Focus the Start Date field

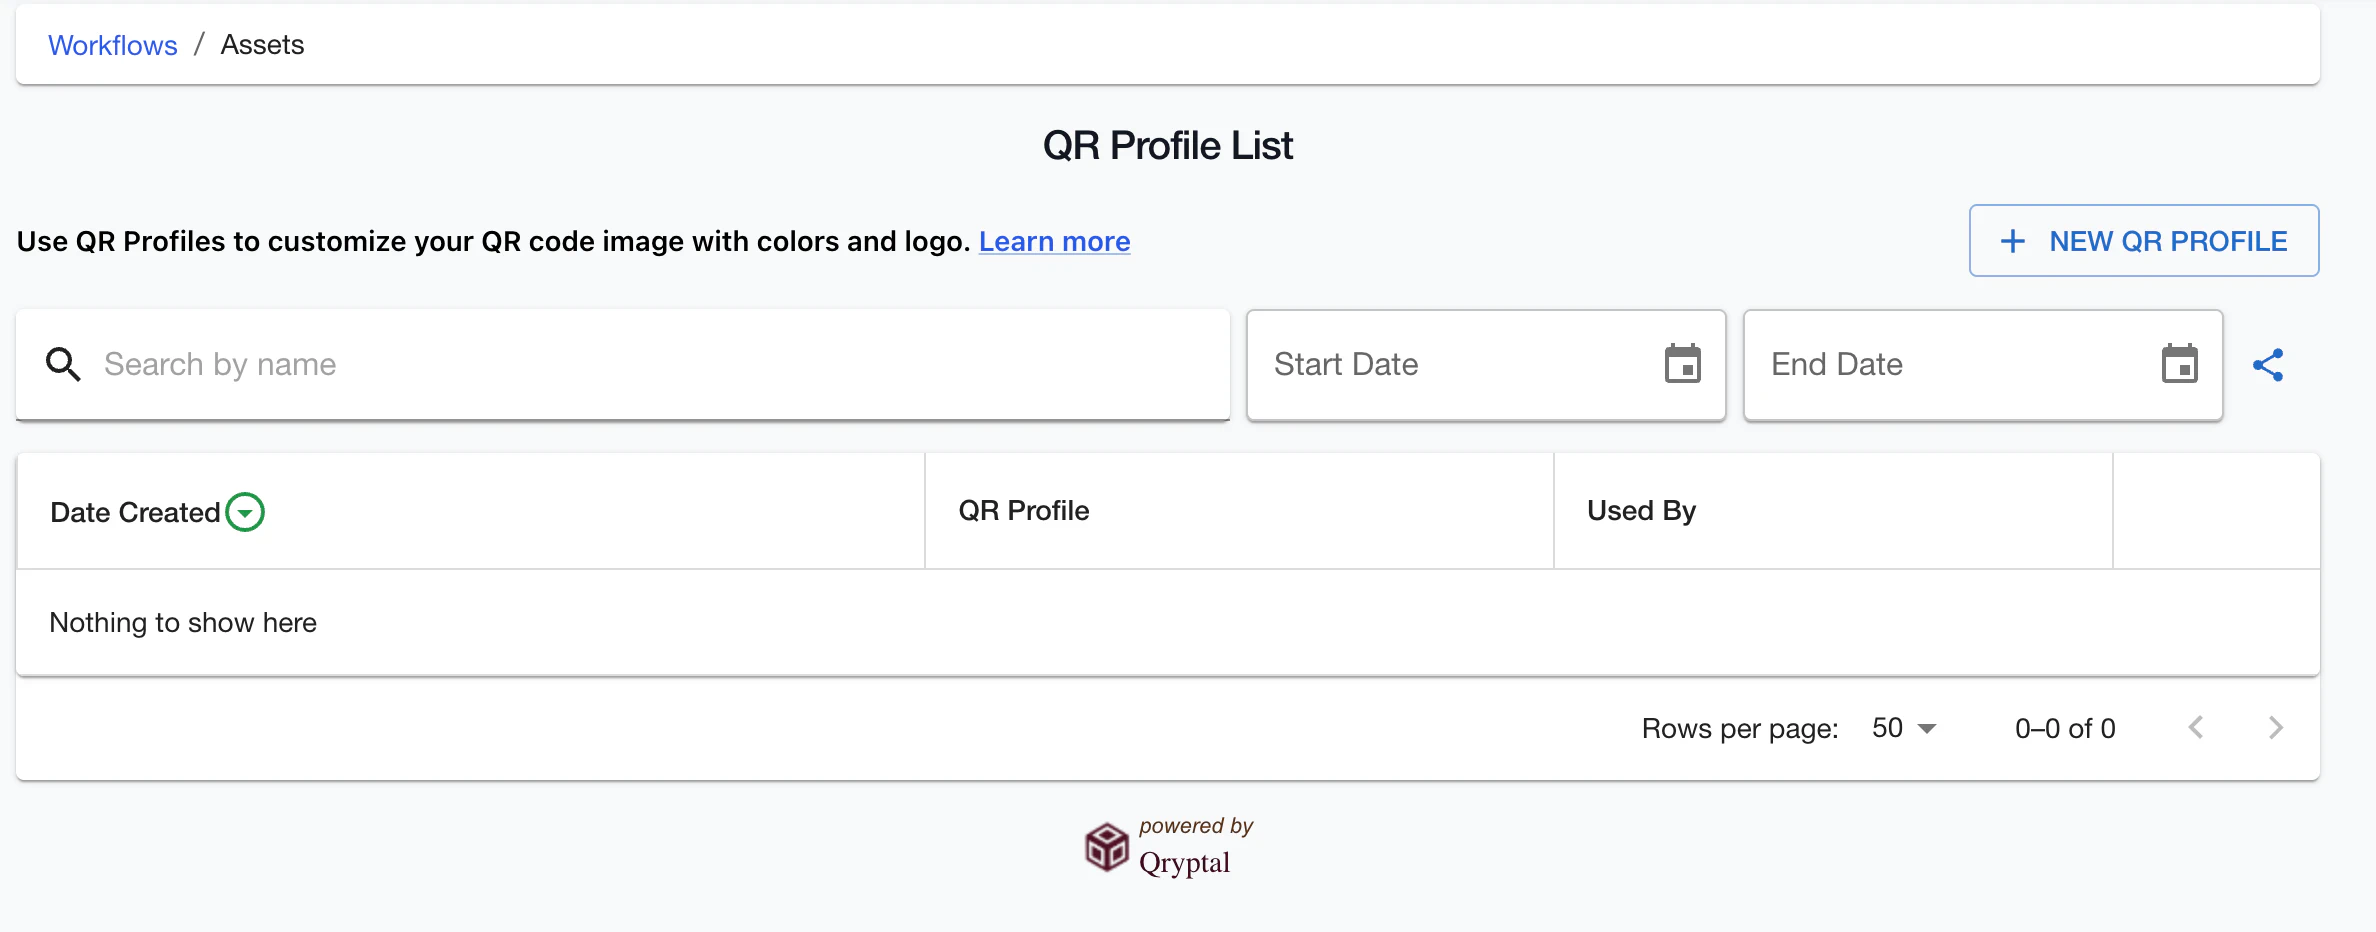point(1420,364)
